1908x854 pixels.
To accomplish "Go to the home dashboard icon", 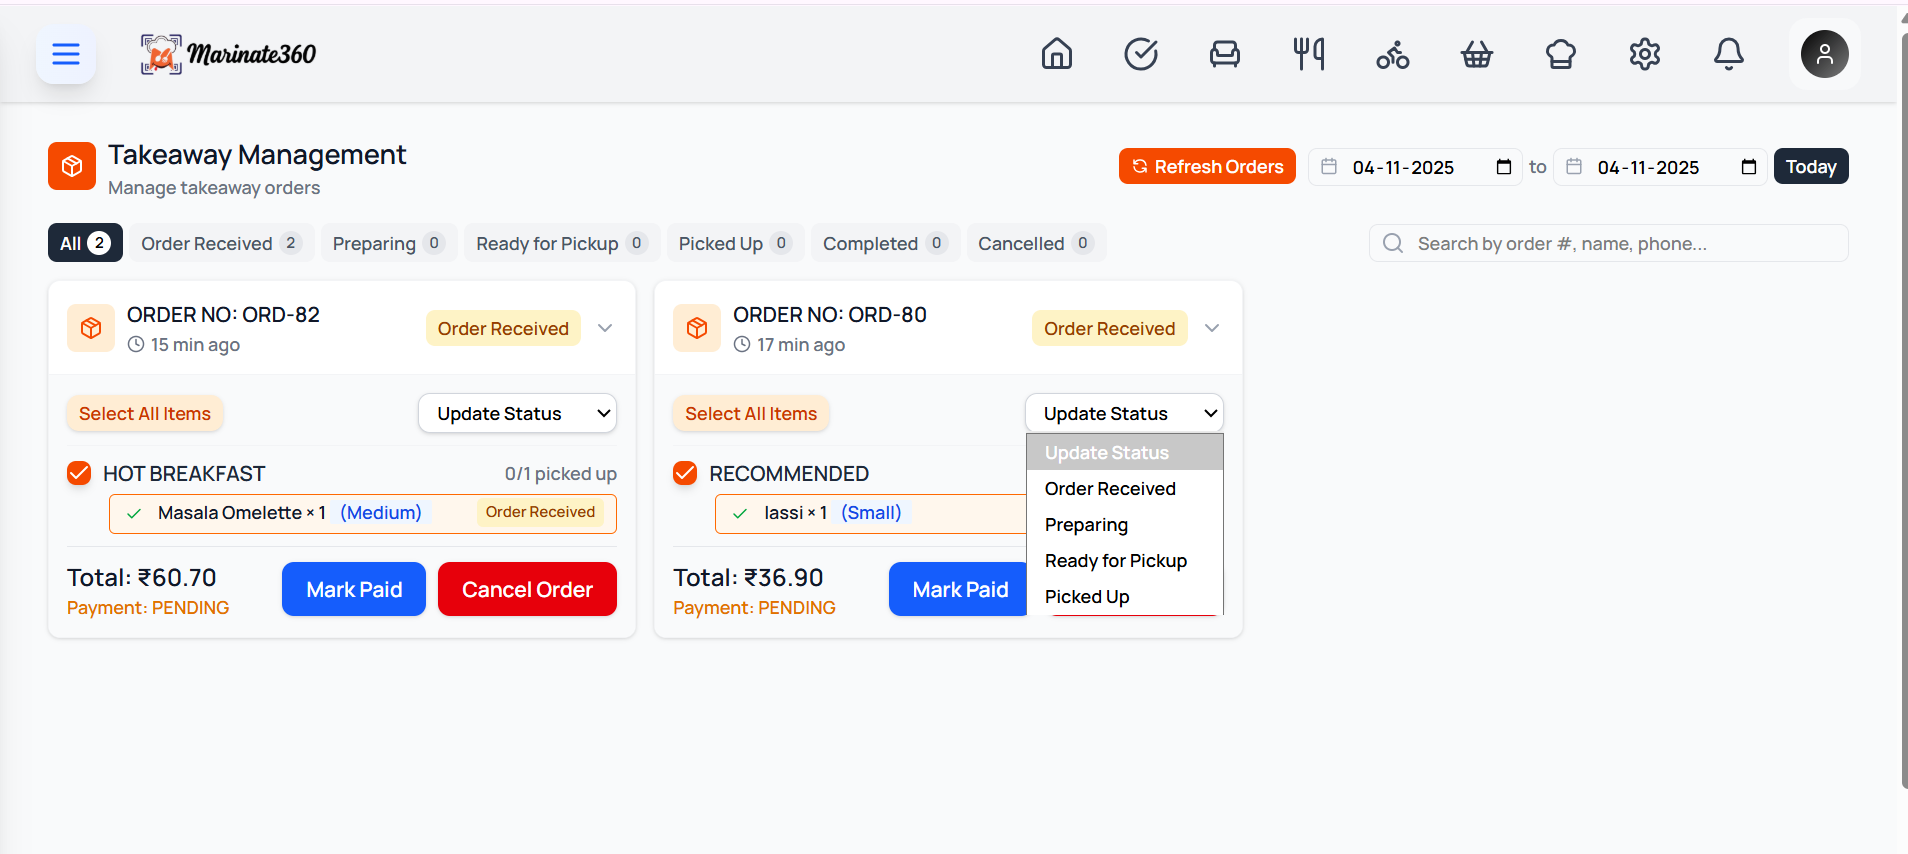I will pyautogui.click(x=1056, y=54).
